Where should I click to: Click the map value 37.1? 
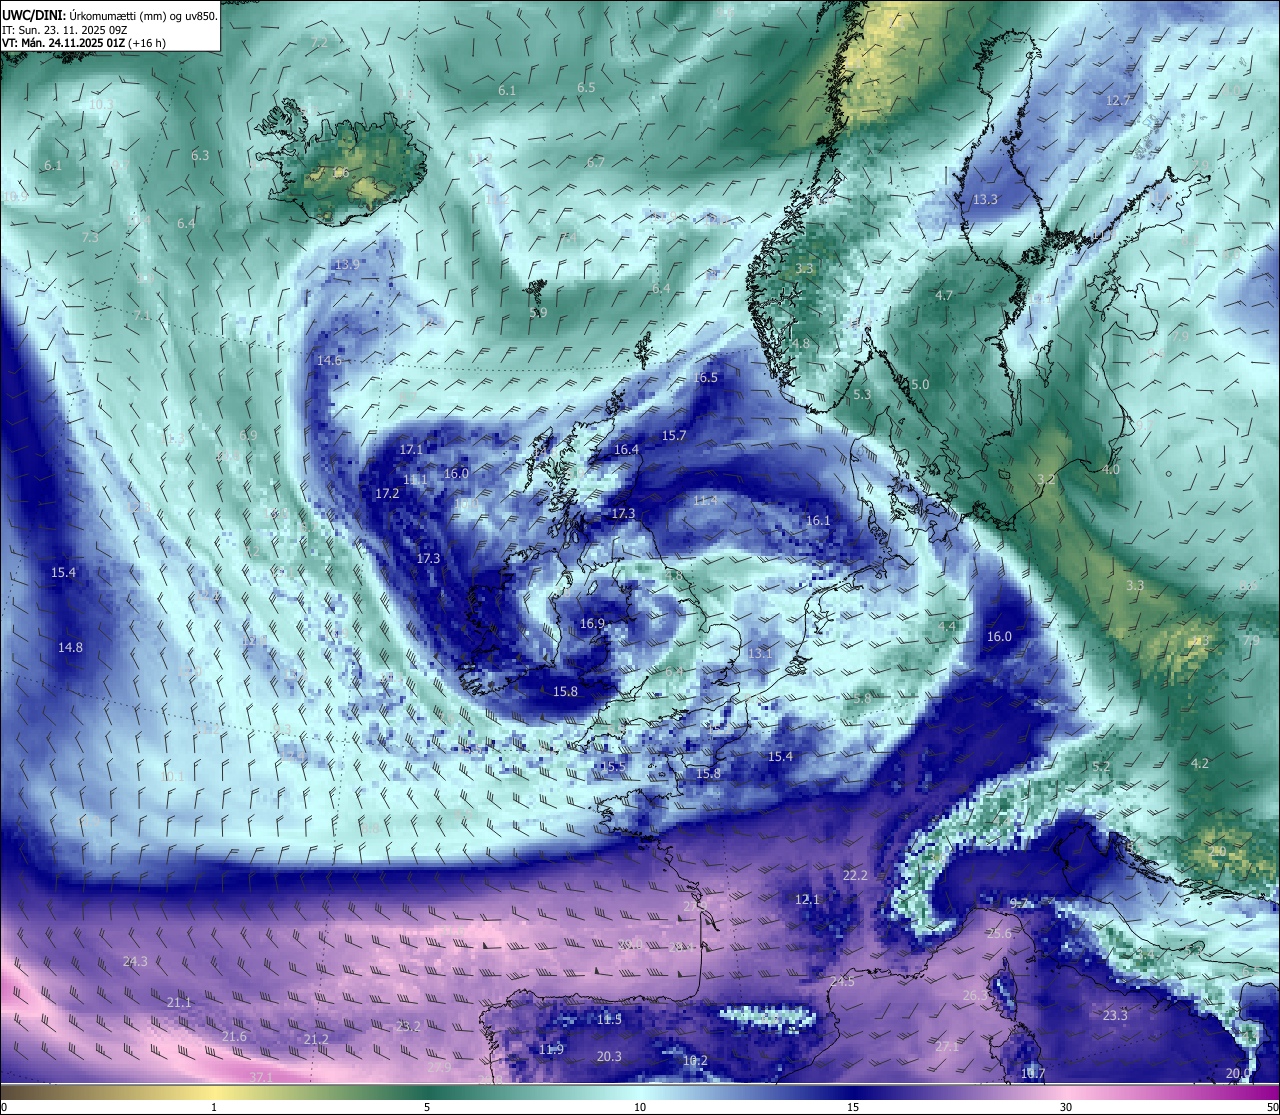(x=261, y=1077)
